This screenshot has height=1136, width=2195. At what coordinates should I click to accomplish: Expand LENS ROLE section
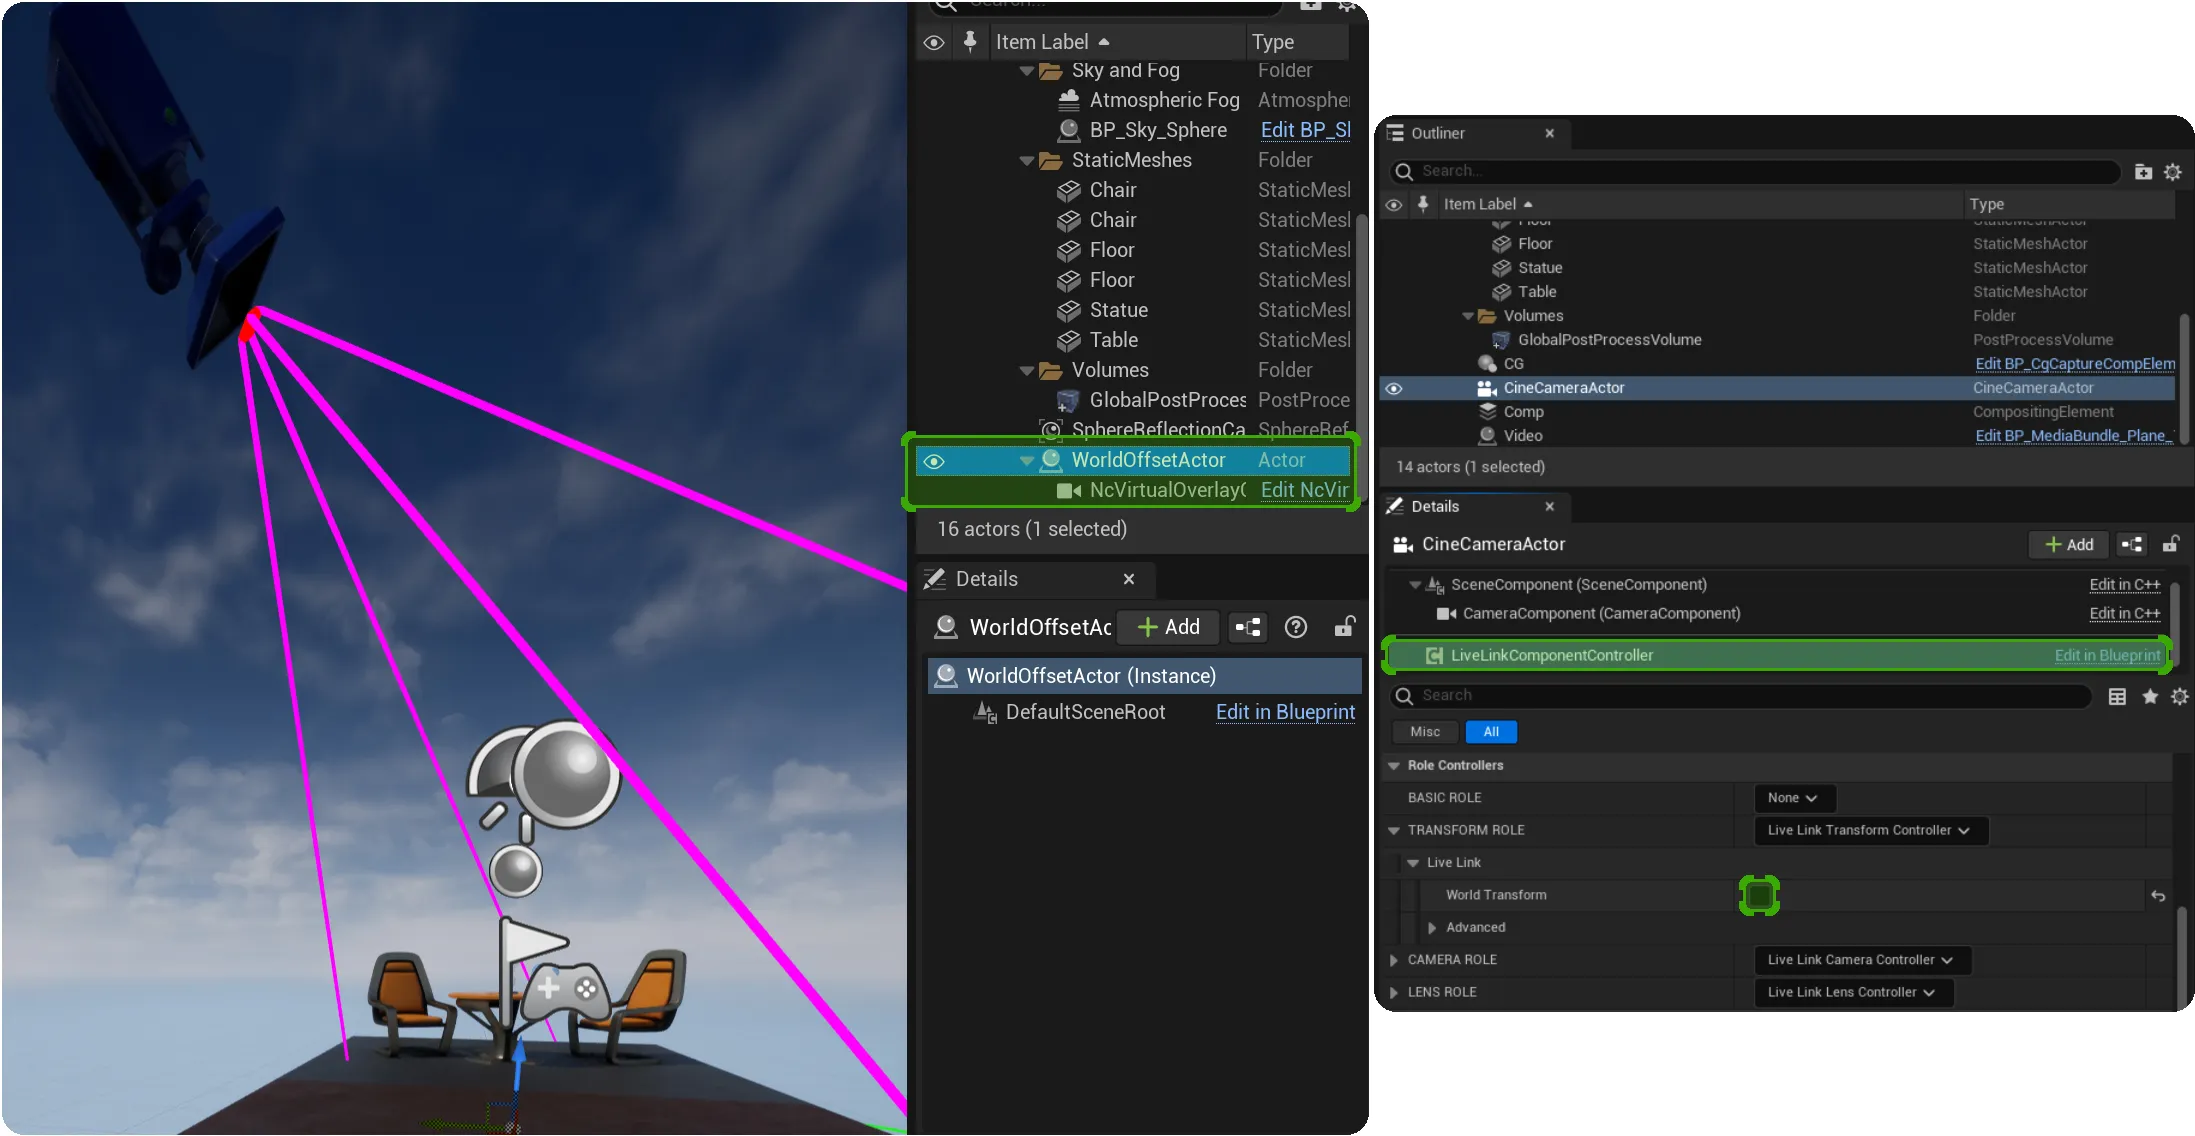pos(1393,992)
